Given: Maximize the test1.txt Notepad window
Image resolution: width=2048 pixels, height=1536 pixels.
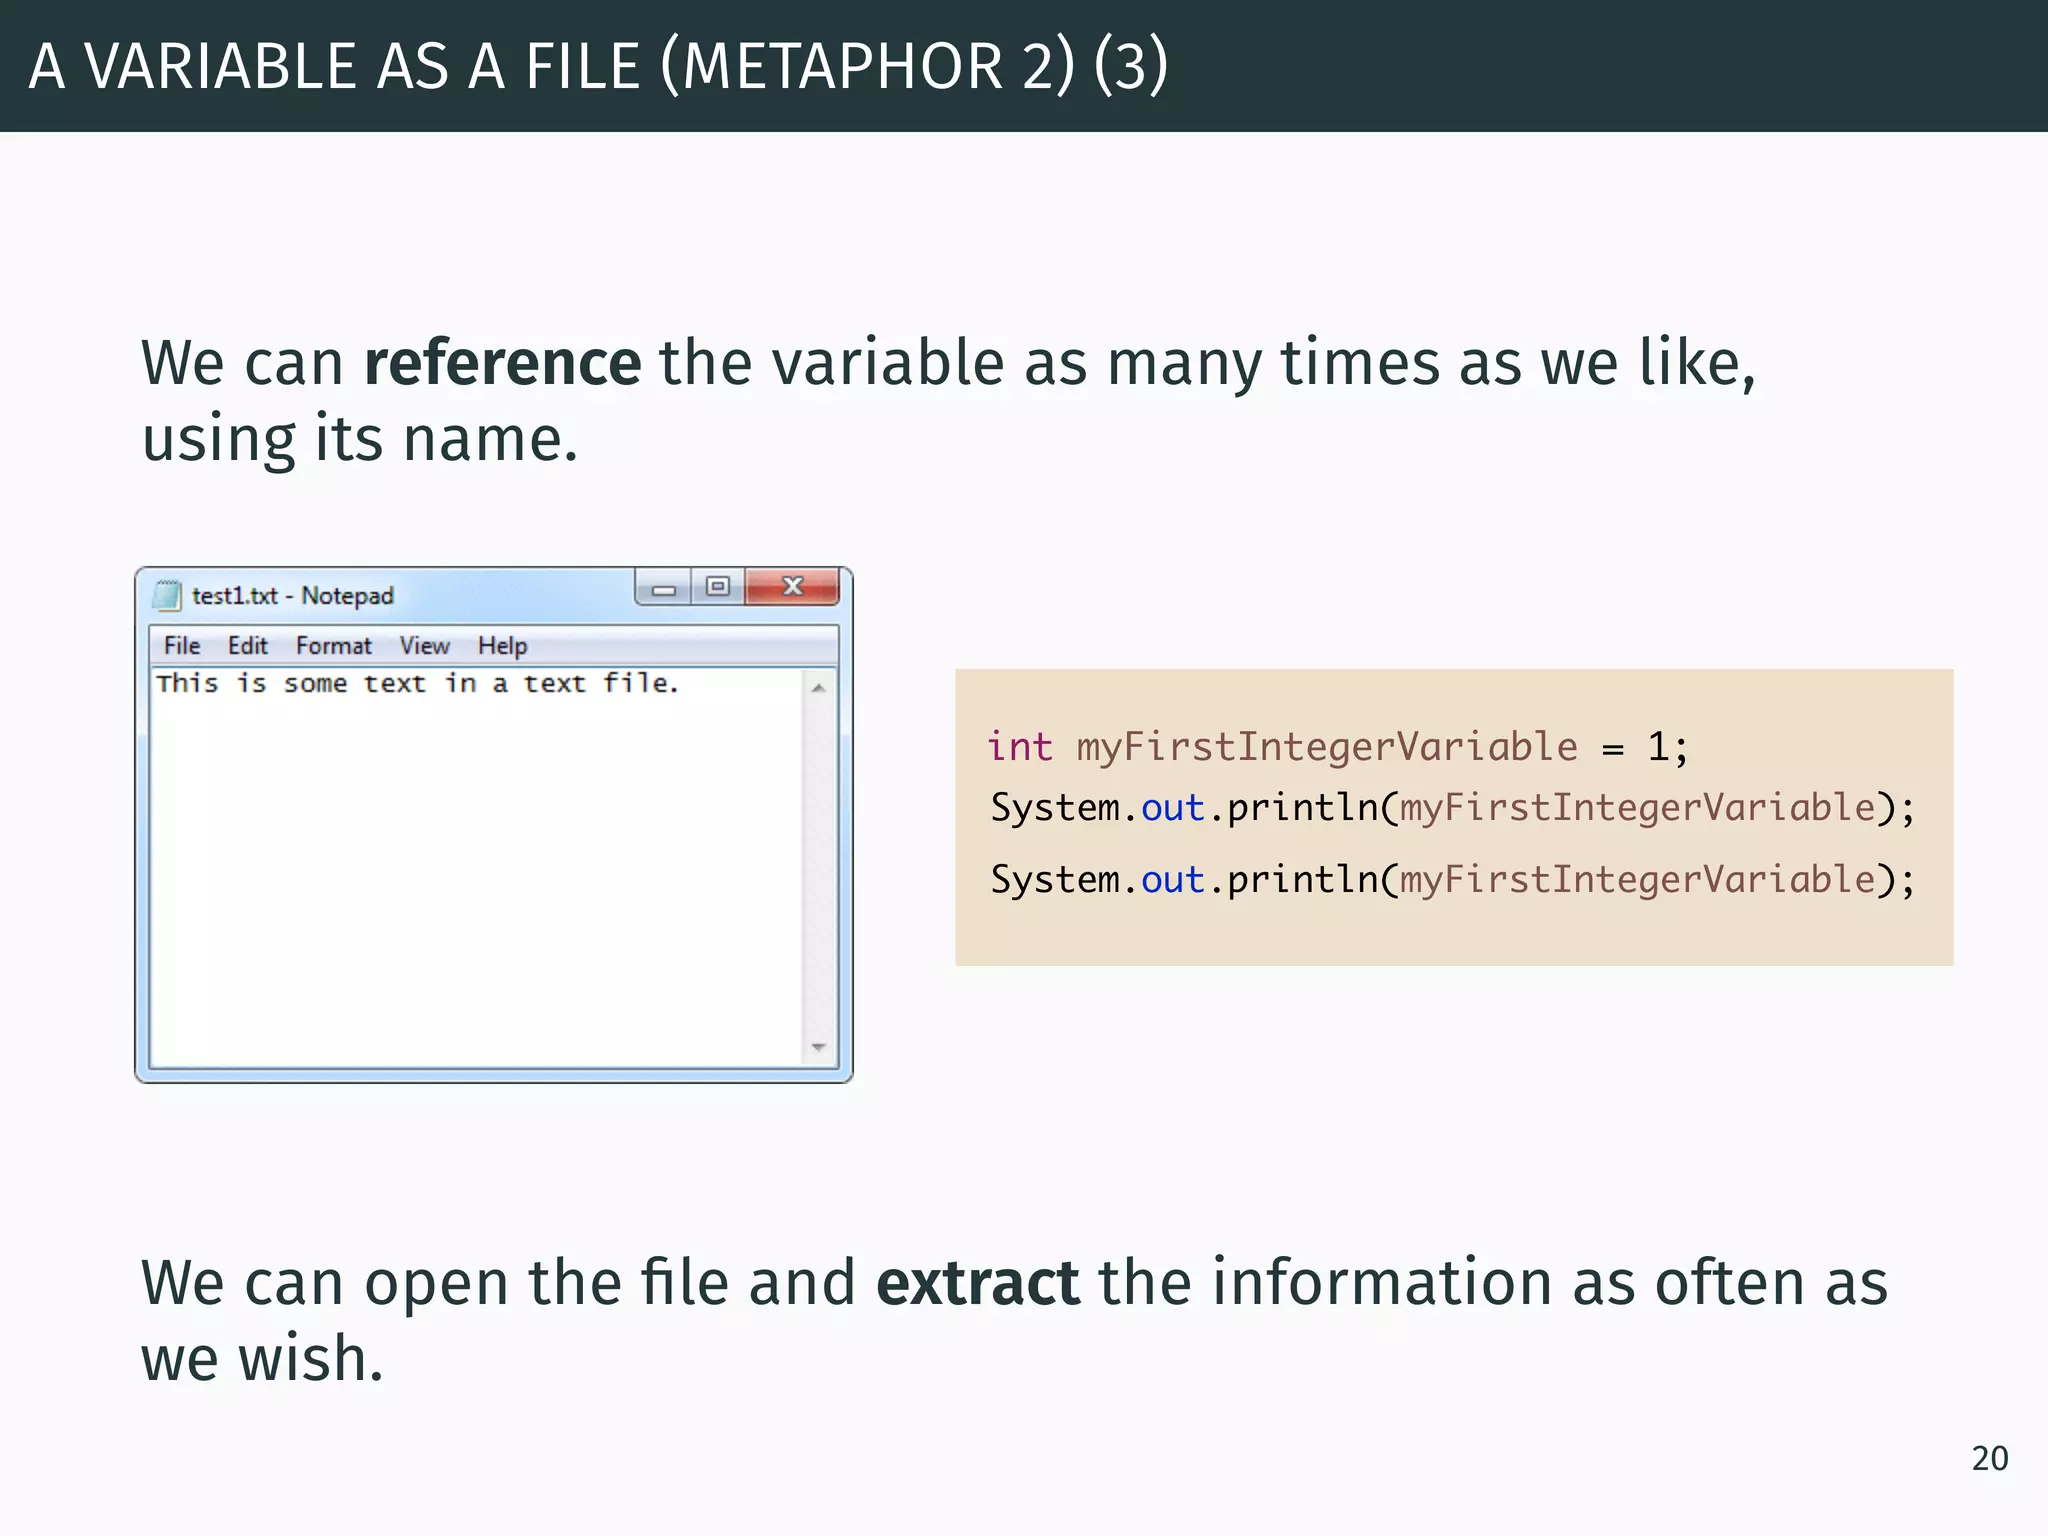Looking at the screenshot, I should click(718, 587).
